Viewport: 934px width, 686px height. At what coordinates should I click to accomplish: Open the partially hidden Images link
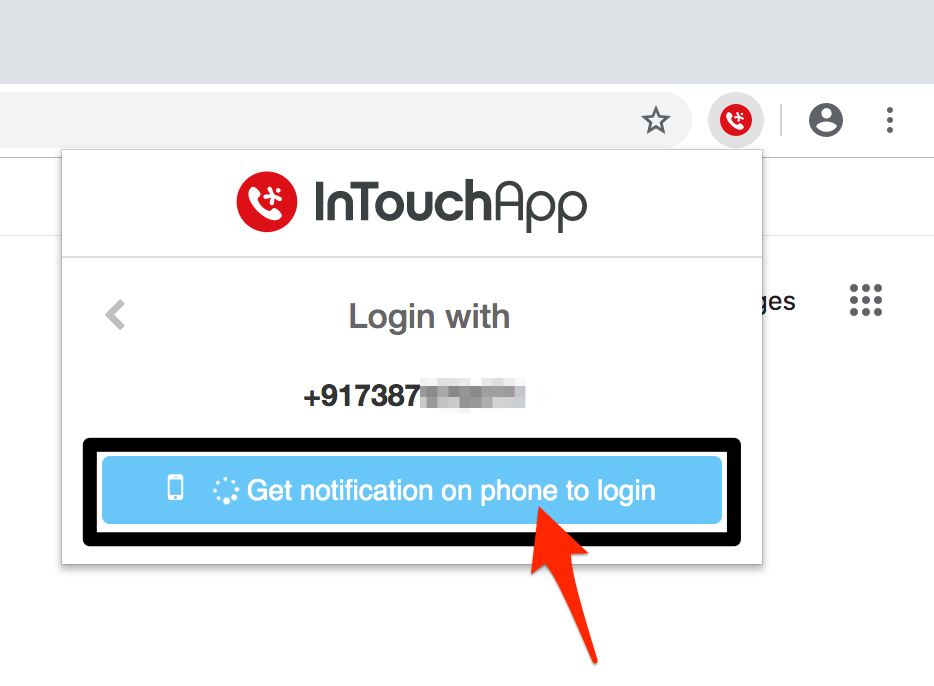[779, 302]
